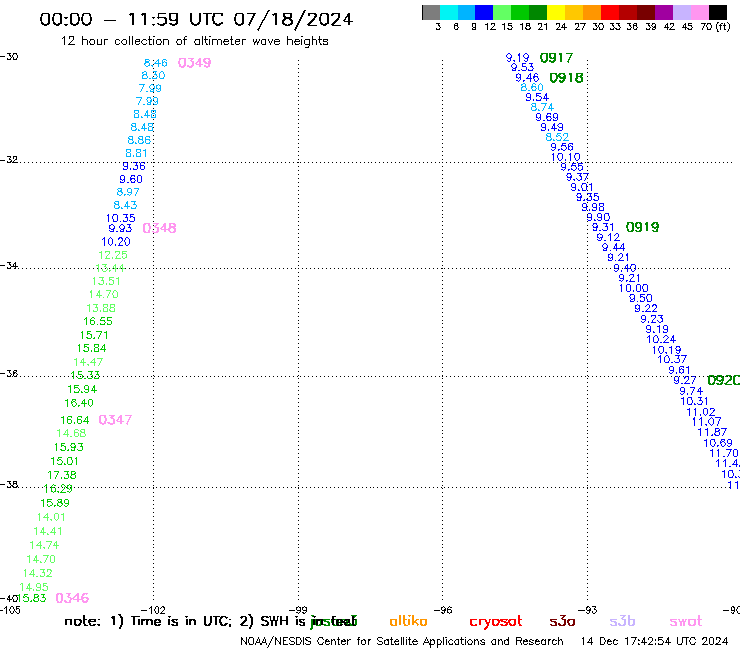Image resolution: width=740 pixels, height=650 pixels.
Task: Click the longitude axis label -96
Action: click(443, 610)
